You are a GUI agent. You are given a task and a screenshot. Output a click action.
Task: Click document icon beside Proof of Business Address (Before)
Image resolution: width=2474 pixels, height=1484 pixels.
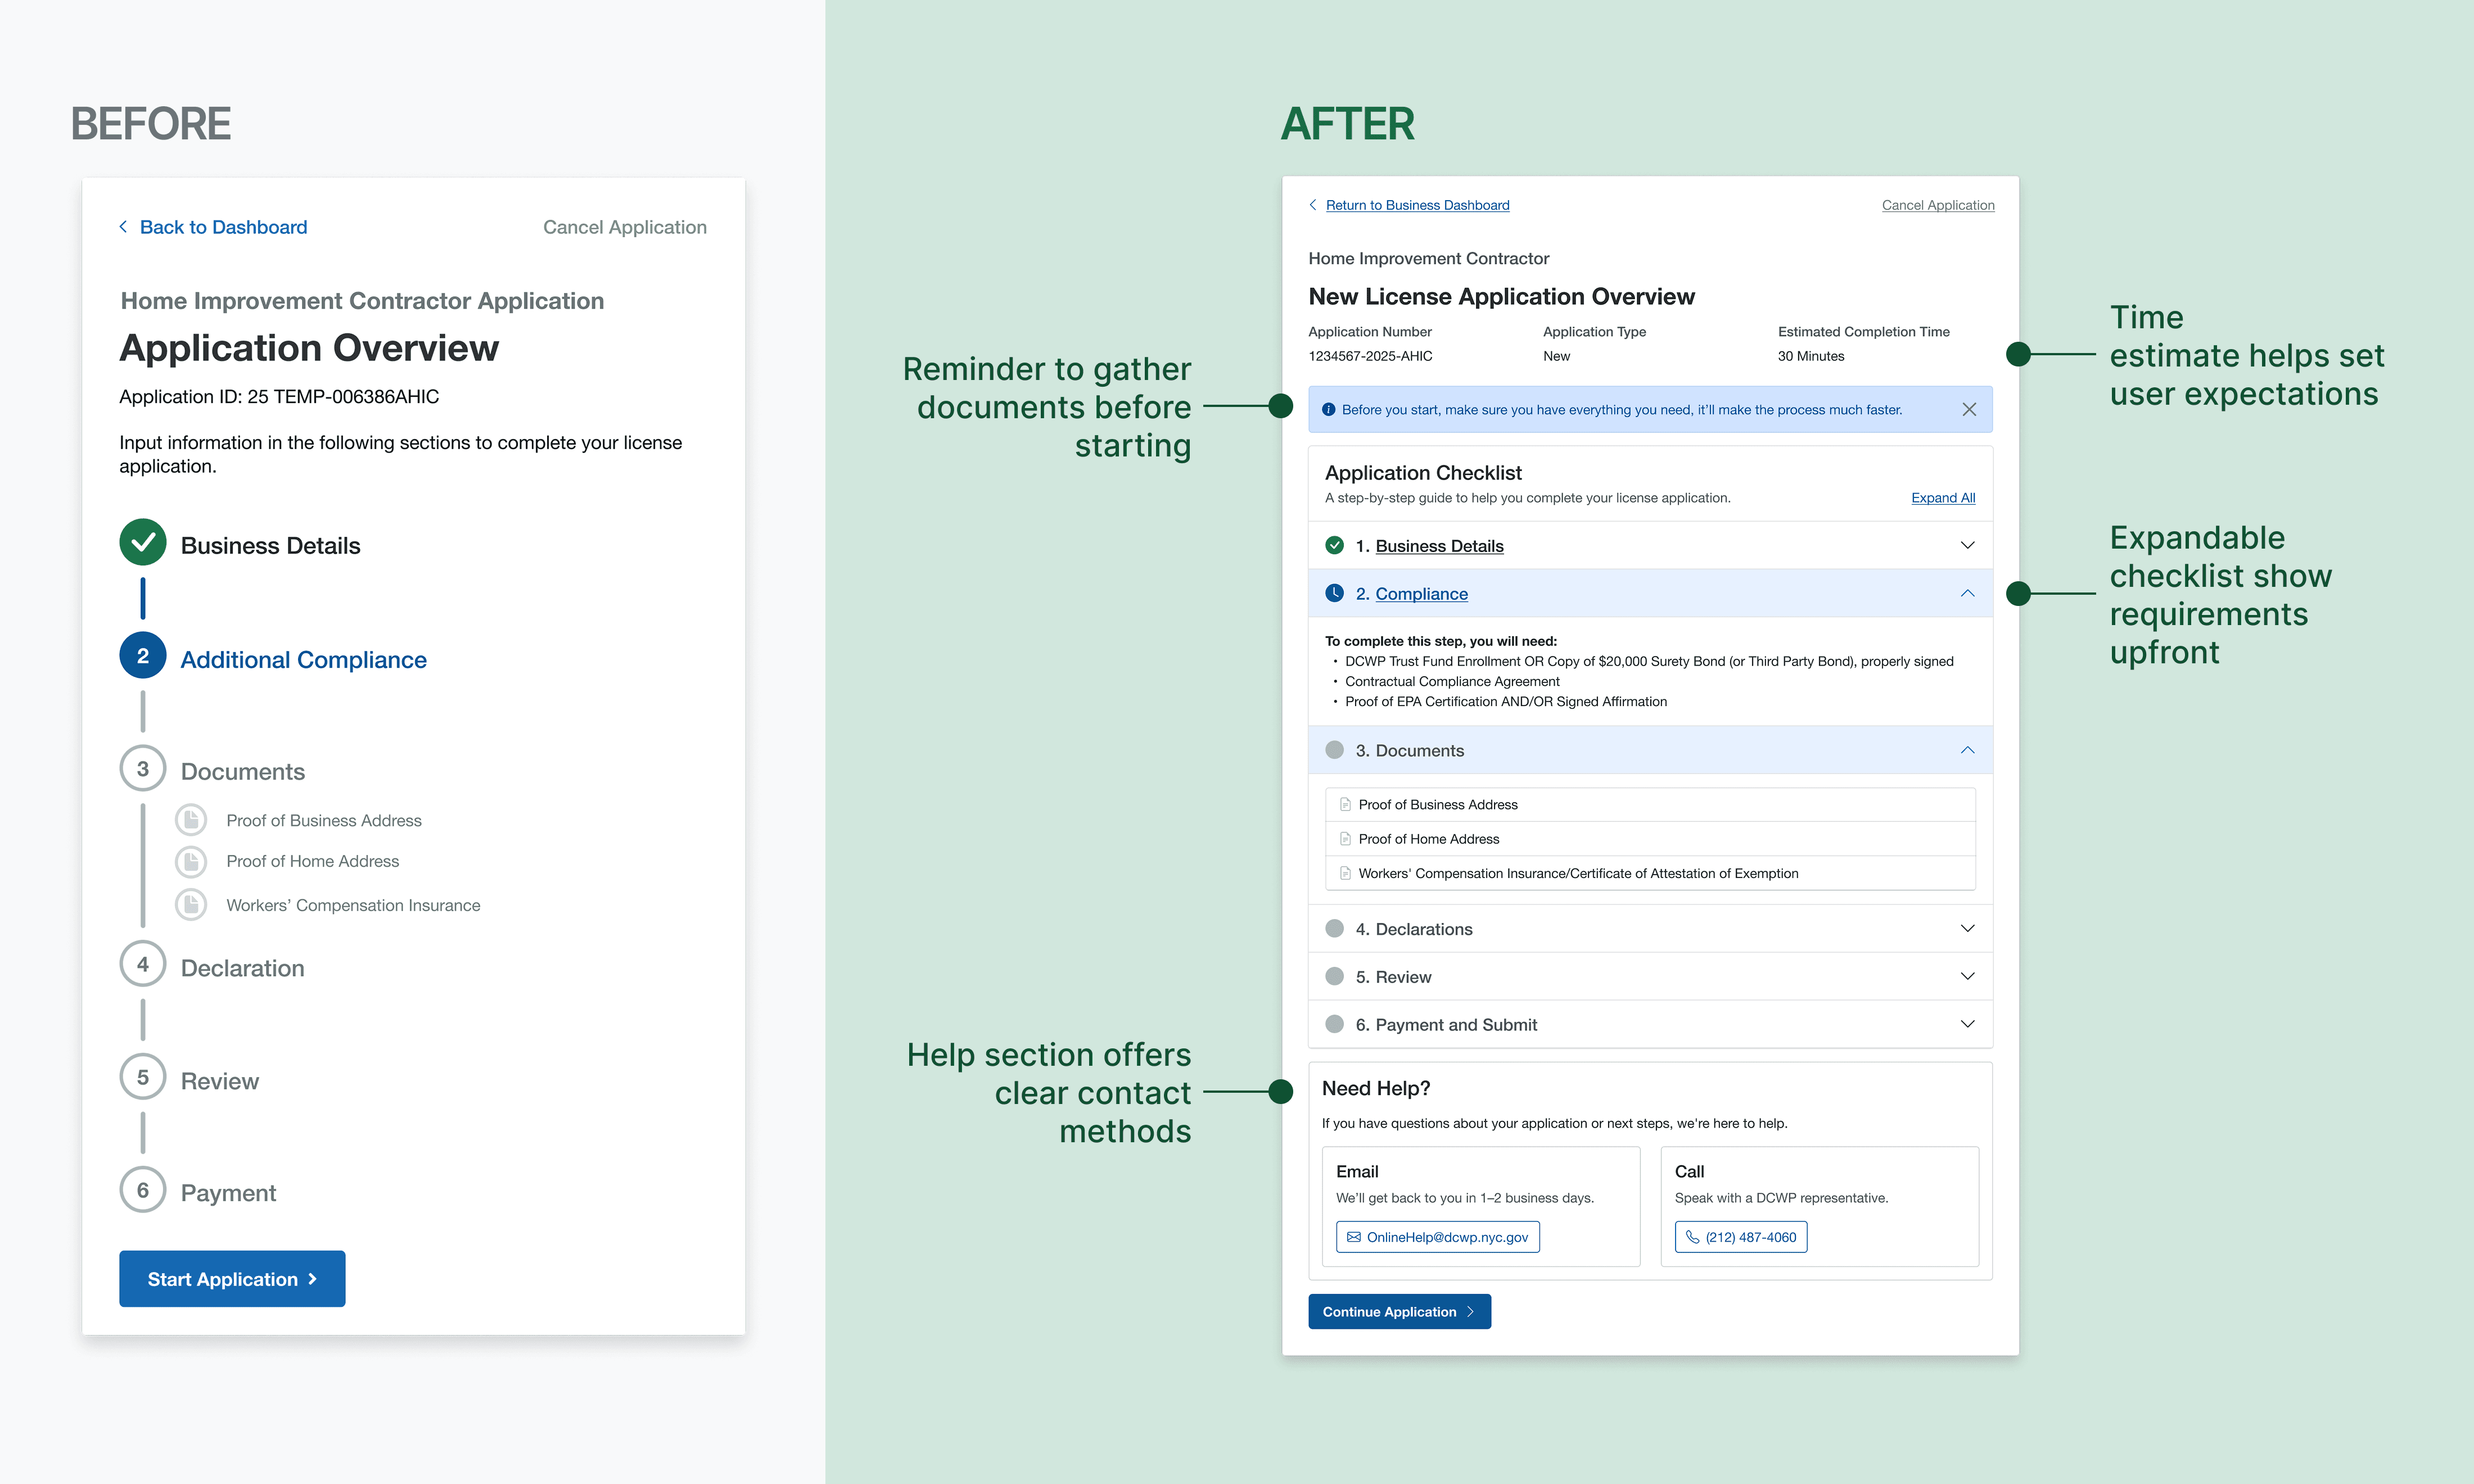190,820
